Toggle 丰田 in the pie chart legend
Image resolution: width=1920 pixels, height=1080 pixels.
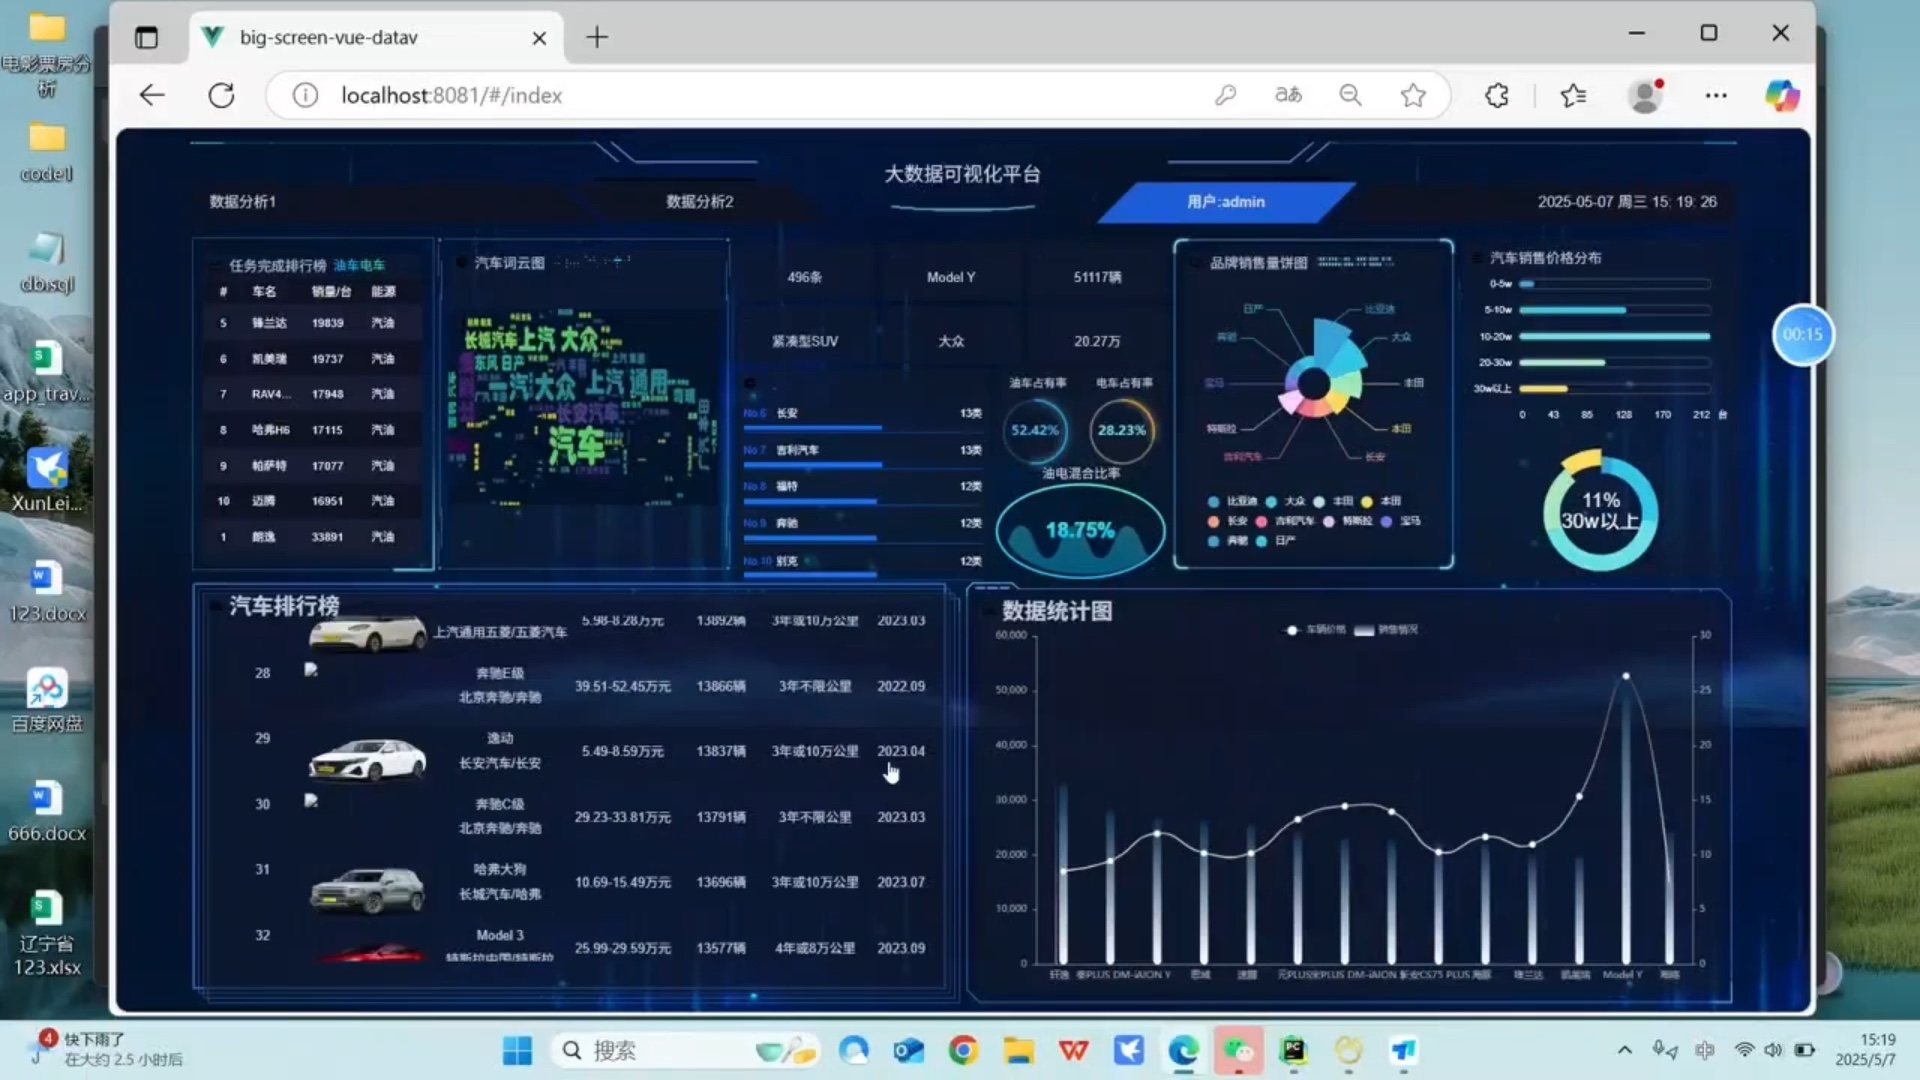pos(1334,501)
